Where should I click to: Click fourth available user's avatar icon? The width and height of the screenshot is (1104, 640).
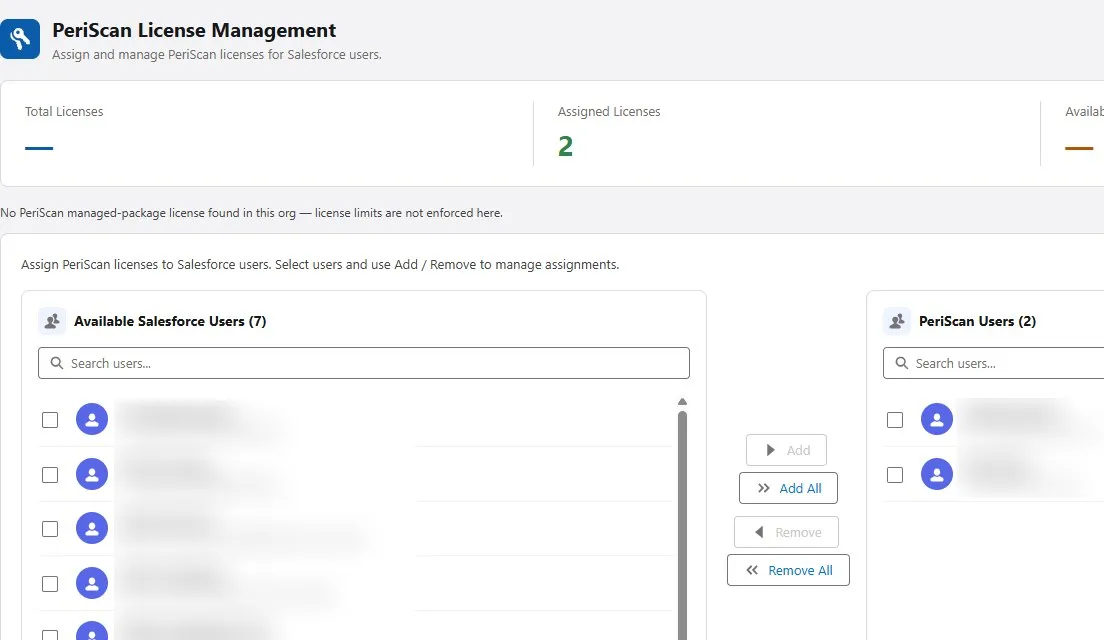[92, 583]
